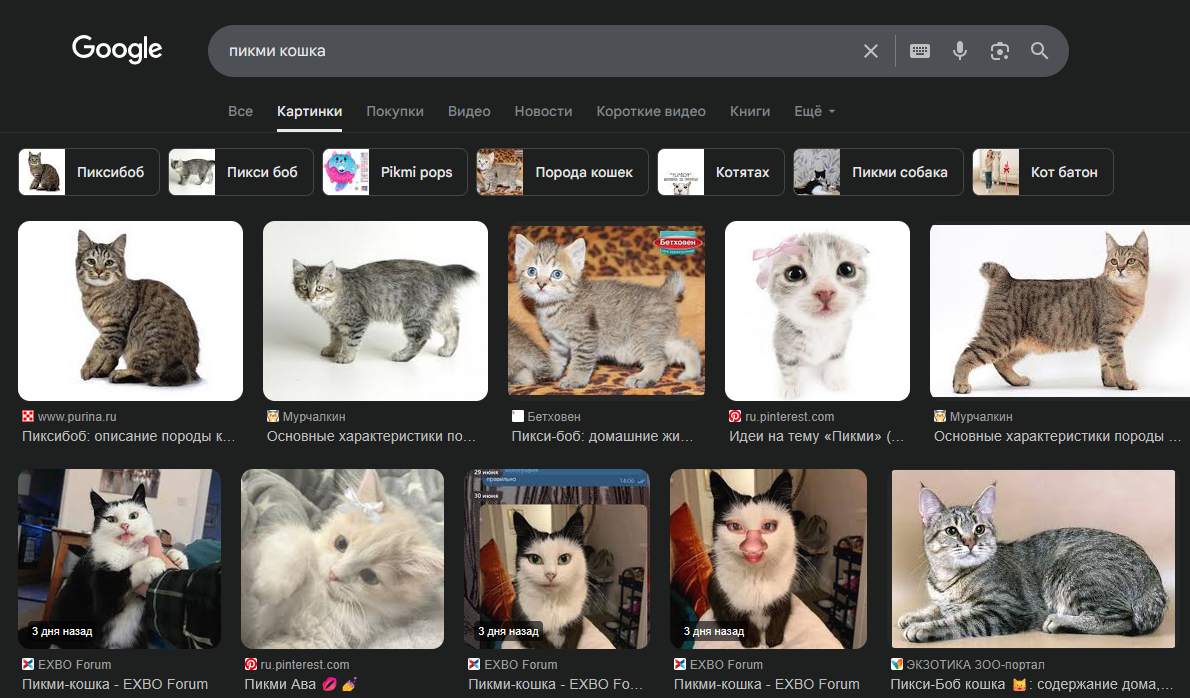Viewport: 1190px width, 698px height.
Task: Click the Бетховен favicon
Action: click(518, 416)
